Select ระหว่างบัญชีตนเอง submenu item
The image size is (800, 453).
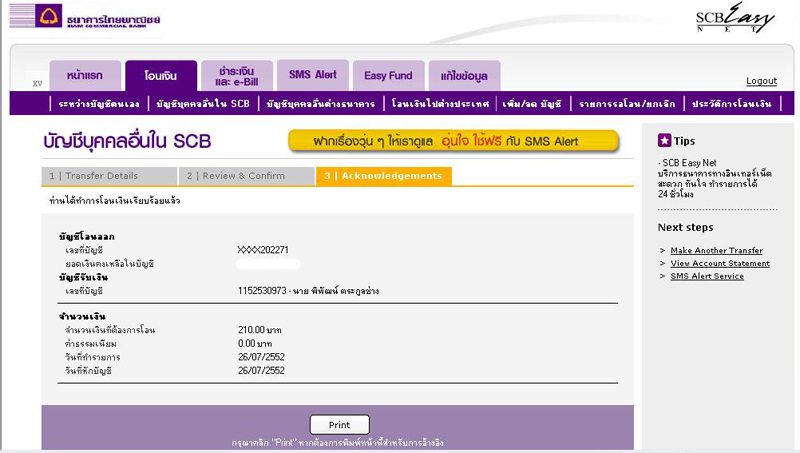tap(99, 104)
